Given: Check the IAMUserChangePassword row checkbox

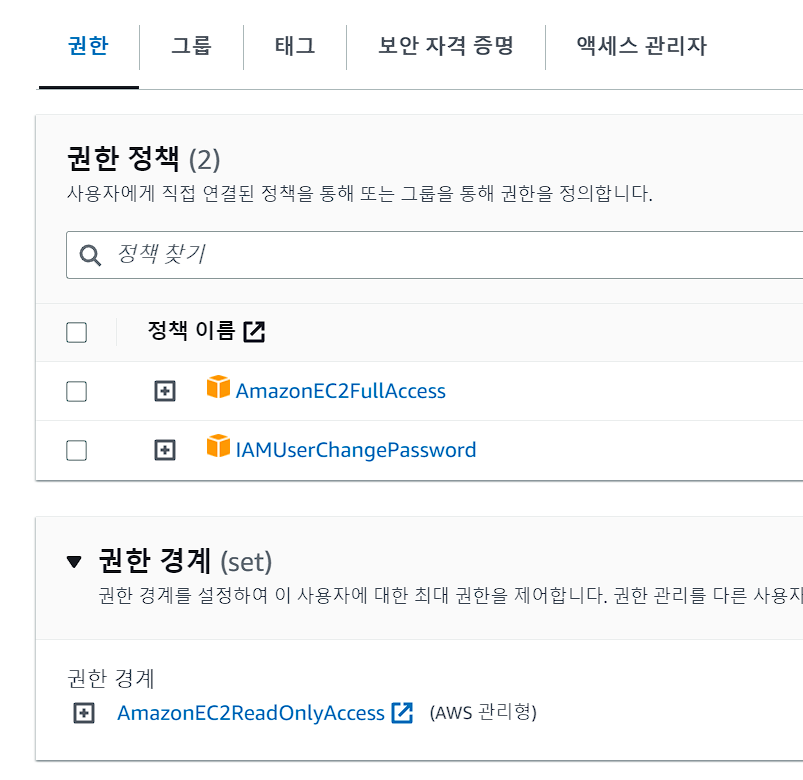Looking at the screenshot, I should click(x=76, y=451).
